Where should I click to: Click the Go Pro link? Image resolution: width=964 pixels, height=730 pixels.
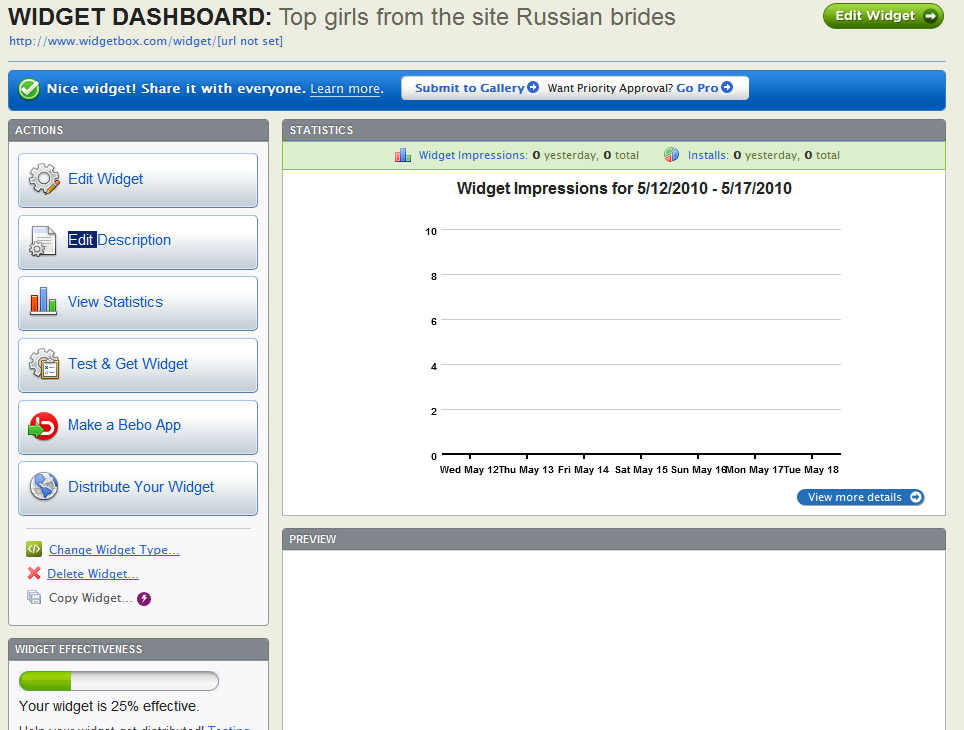point(697,88)
